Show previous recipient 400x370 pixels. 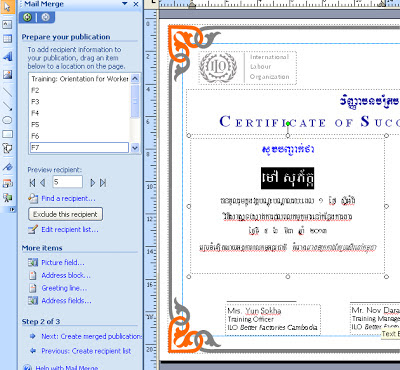tap(43, 183)
